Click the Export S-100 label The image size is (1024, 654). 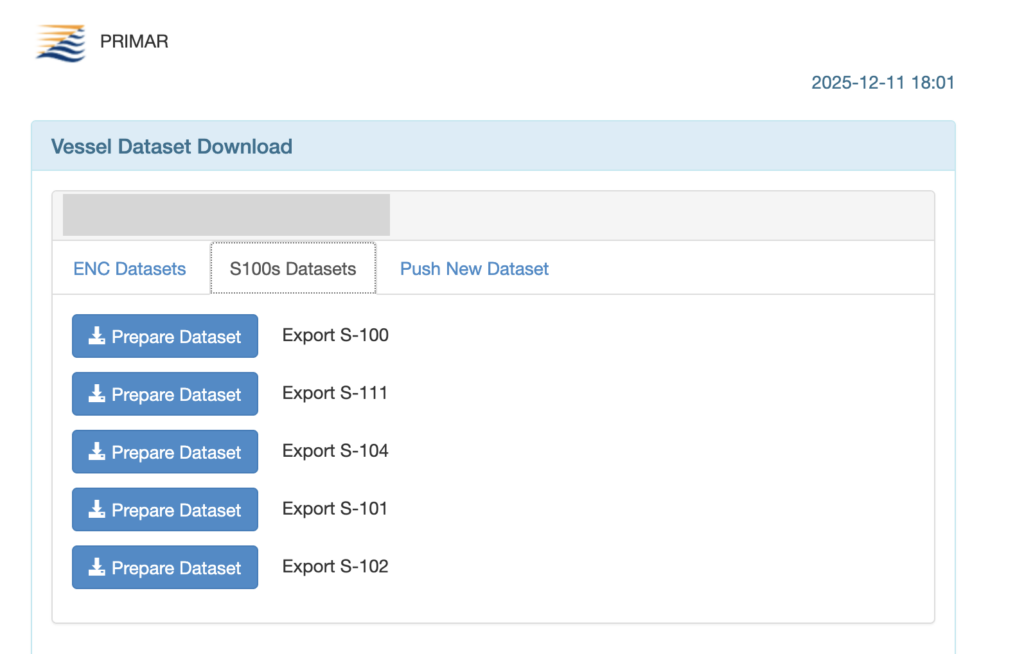pyautogui.click(x=335, y=335)
